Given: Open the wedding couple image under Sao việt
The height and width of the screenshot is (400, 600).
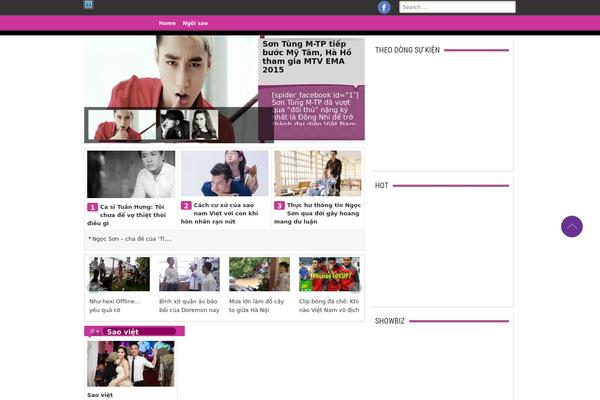Looking at the screenshot, I should [130, 364].
